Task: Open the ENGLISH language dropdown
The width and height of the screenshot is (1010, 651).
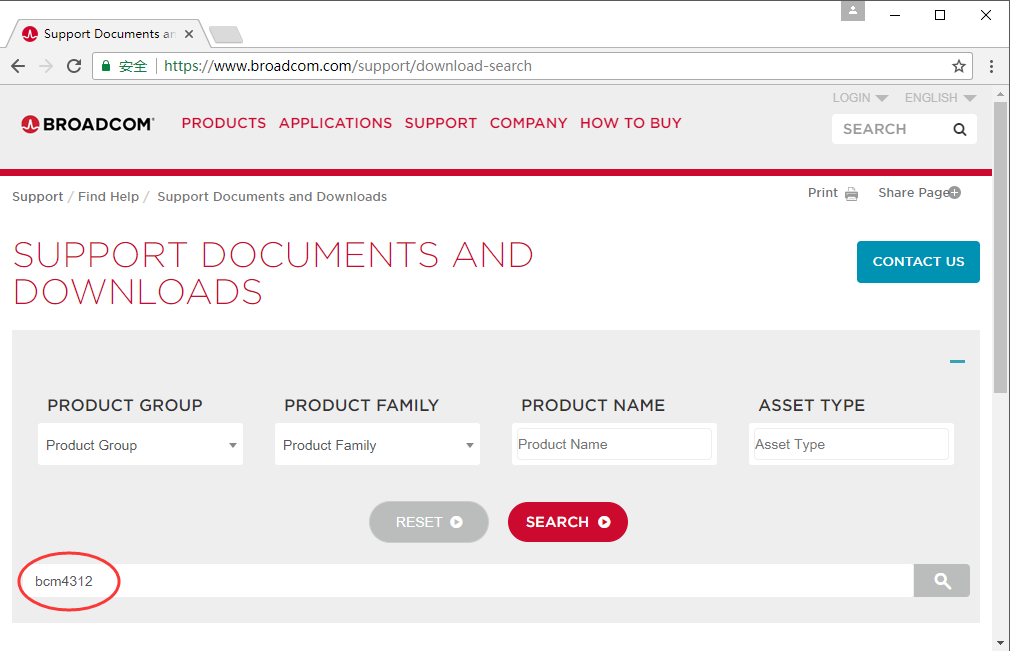Action: tap(940, 98)
